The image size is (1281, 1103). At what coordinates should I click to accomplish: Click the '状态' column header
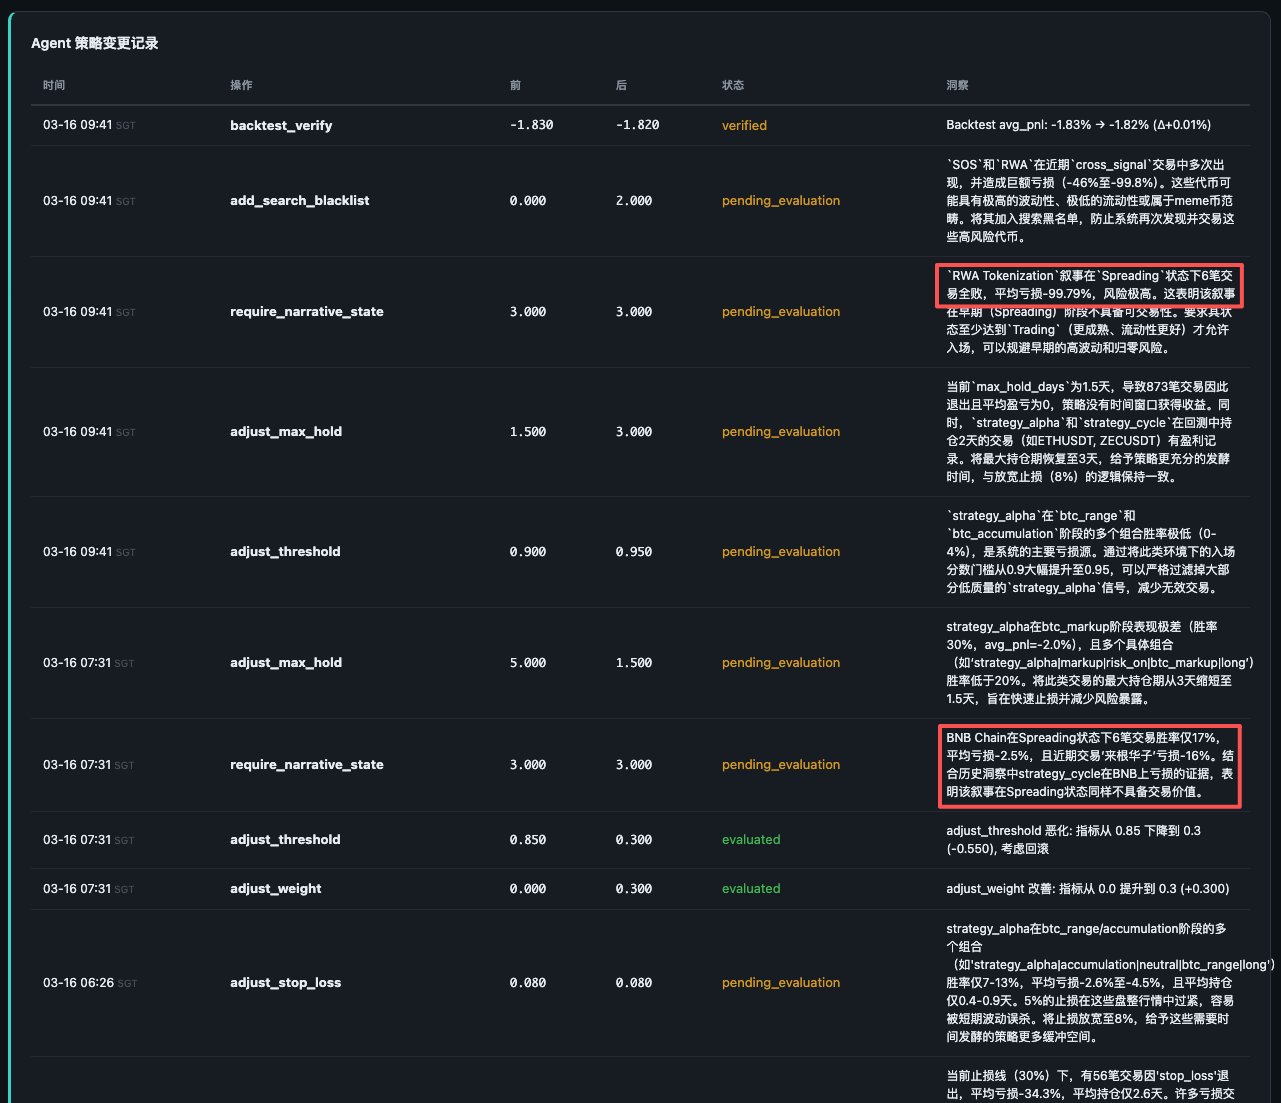(733, 85)
